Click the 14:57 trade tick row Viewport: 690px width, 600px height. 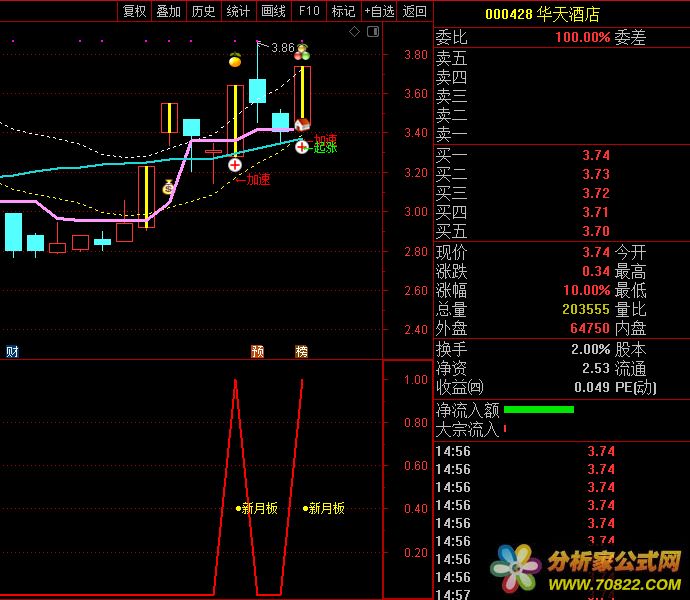(525, 594)
